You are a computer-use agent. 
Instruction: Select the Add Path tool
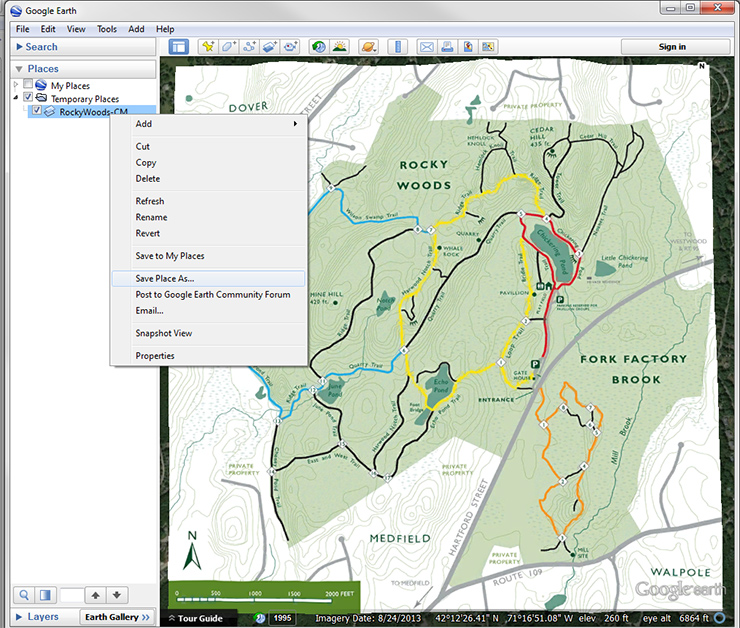click(x=250, y=47)
